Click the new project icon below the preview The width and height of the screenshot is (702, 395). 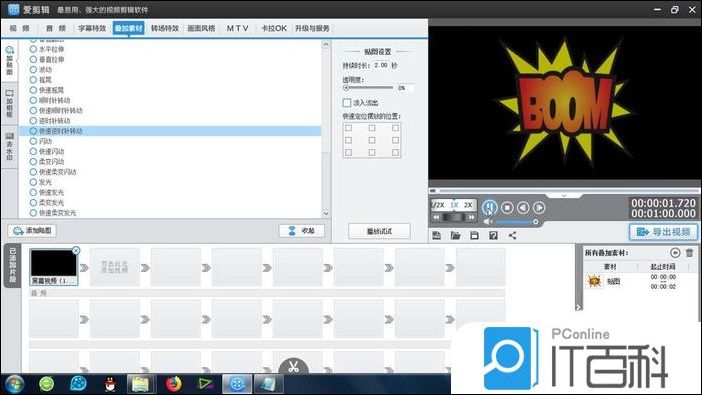437,235
